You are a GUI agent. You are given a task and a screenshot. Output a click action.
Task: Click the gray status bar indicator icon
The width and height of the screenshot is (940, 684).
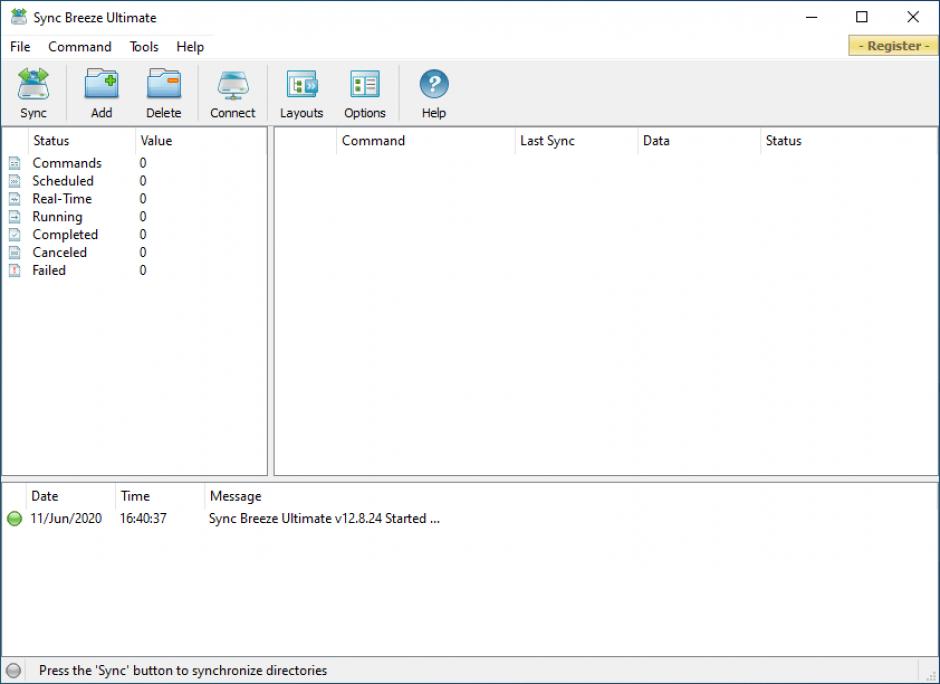tap(13, 671)
